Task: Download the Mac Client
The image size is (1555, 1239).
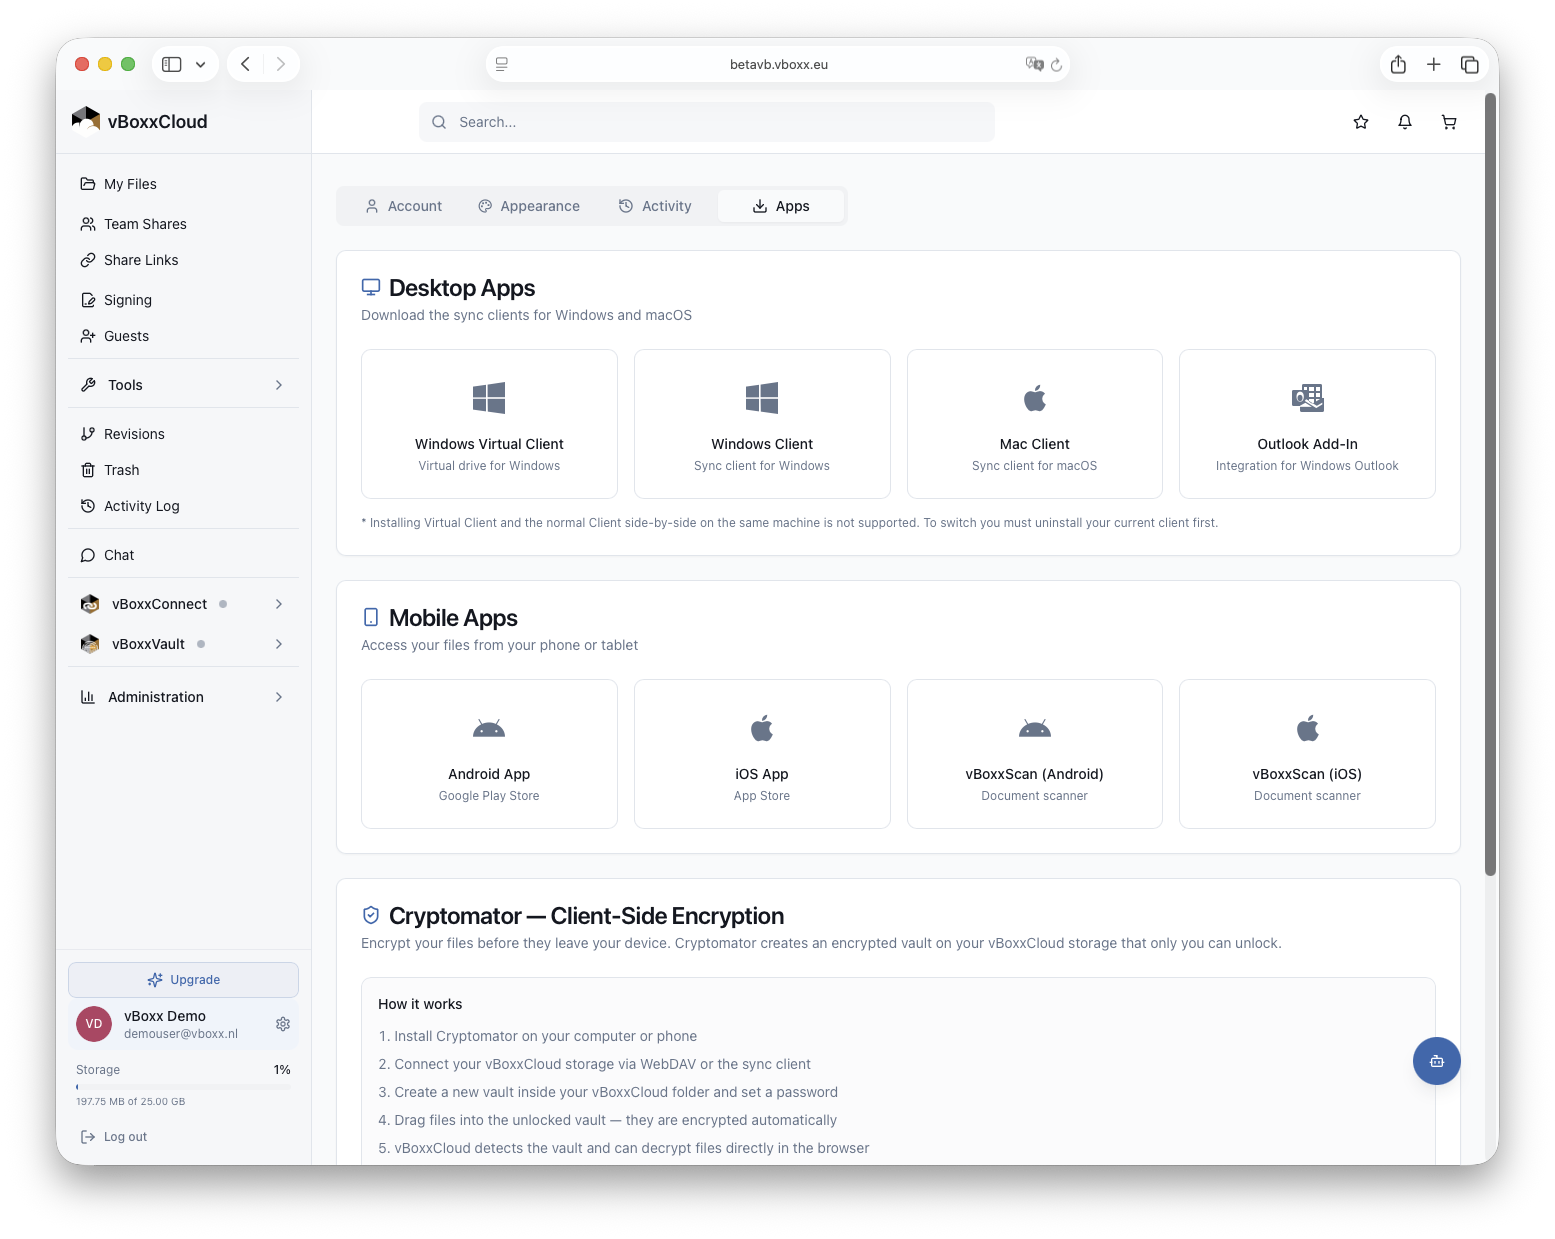Action: 1035,424
